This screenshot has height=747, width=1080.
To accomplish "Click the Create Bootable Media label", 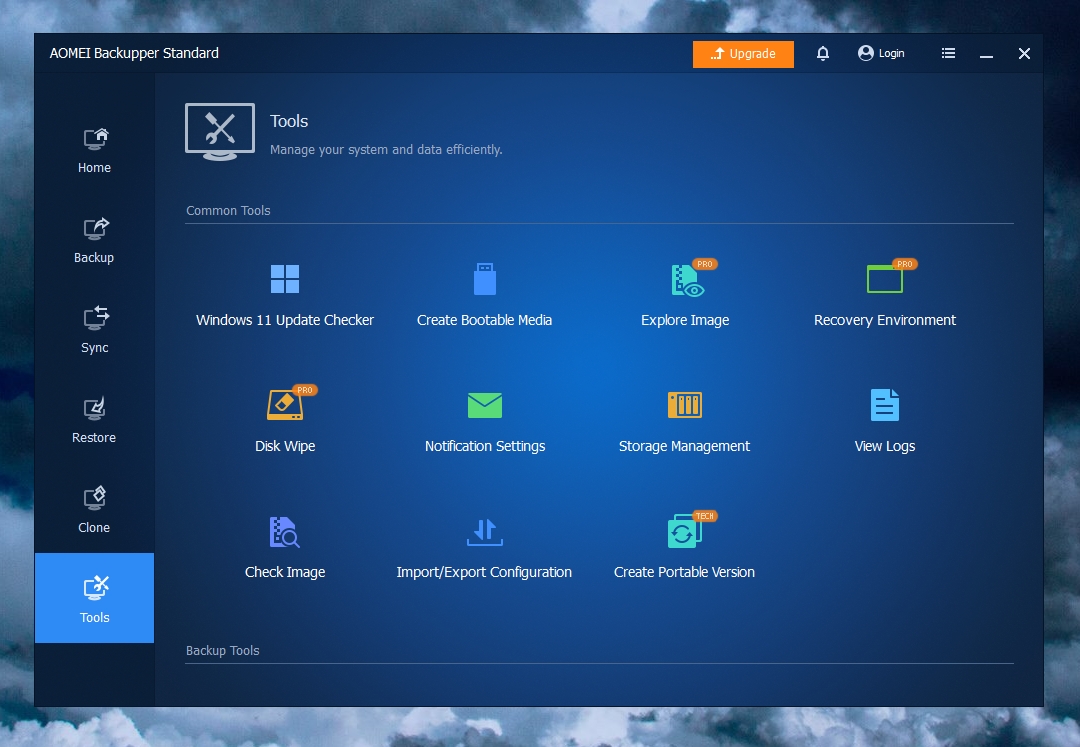I will coord(484,320).
